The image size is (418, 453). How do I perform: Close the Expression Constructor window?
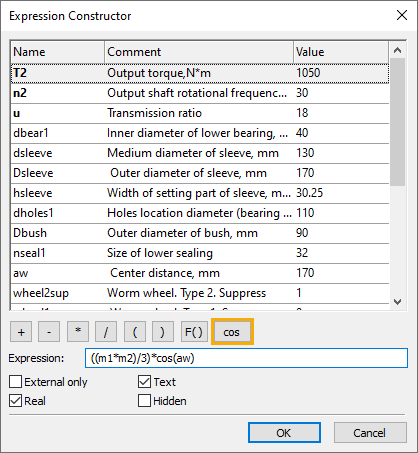coord(402,15)
